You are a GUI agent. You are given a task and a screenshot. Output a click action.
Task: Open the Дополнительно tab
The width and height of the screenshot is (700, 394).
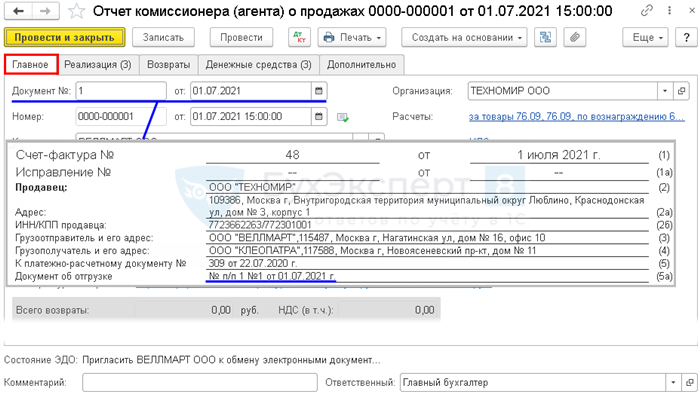point(362,65)
